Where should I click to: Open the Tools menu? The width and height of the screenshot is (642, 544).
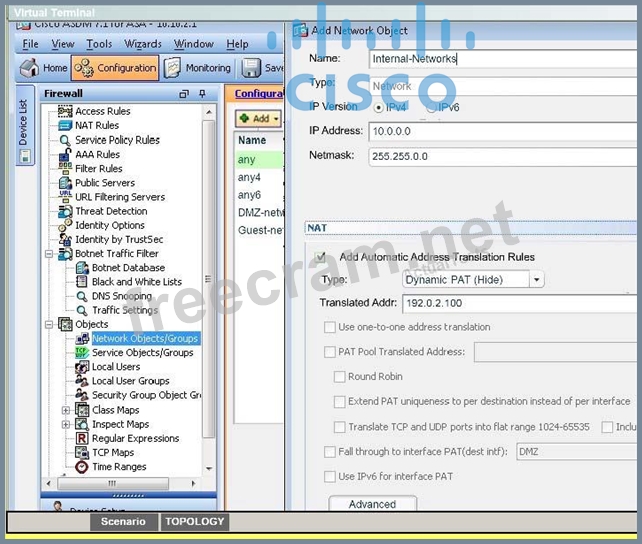click(99, 44)
